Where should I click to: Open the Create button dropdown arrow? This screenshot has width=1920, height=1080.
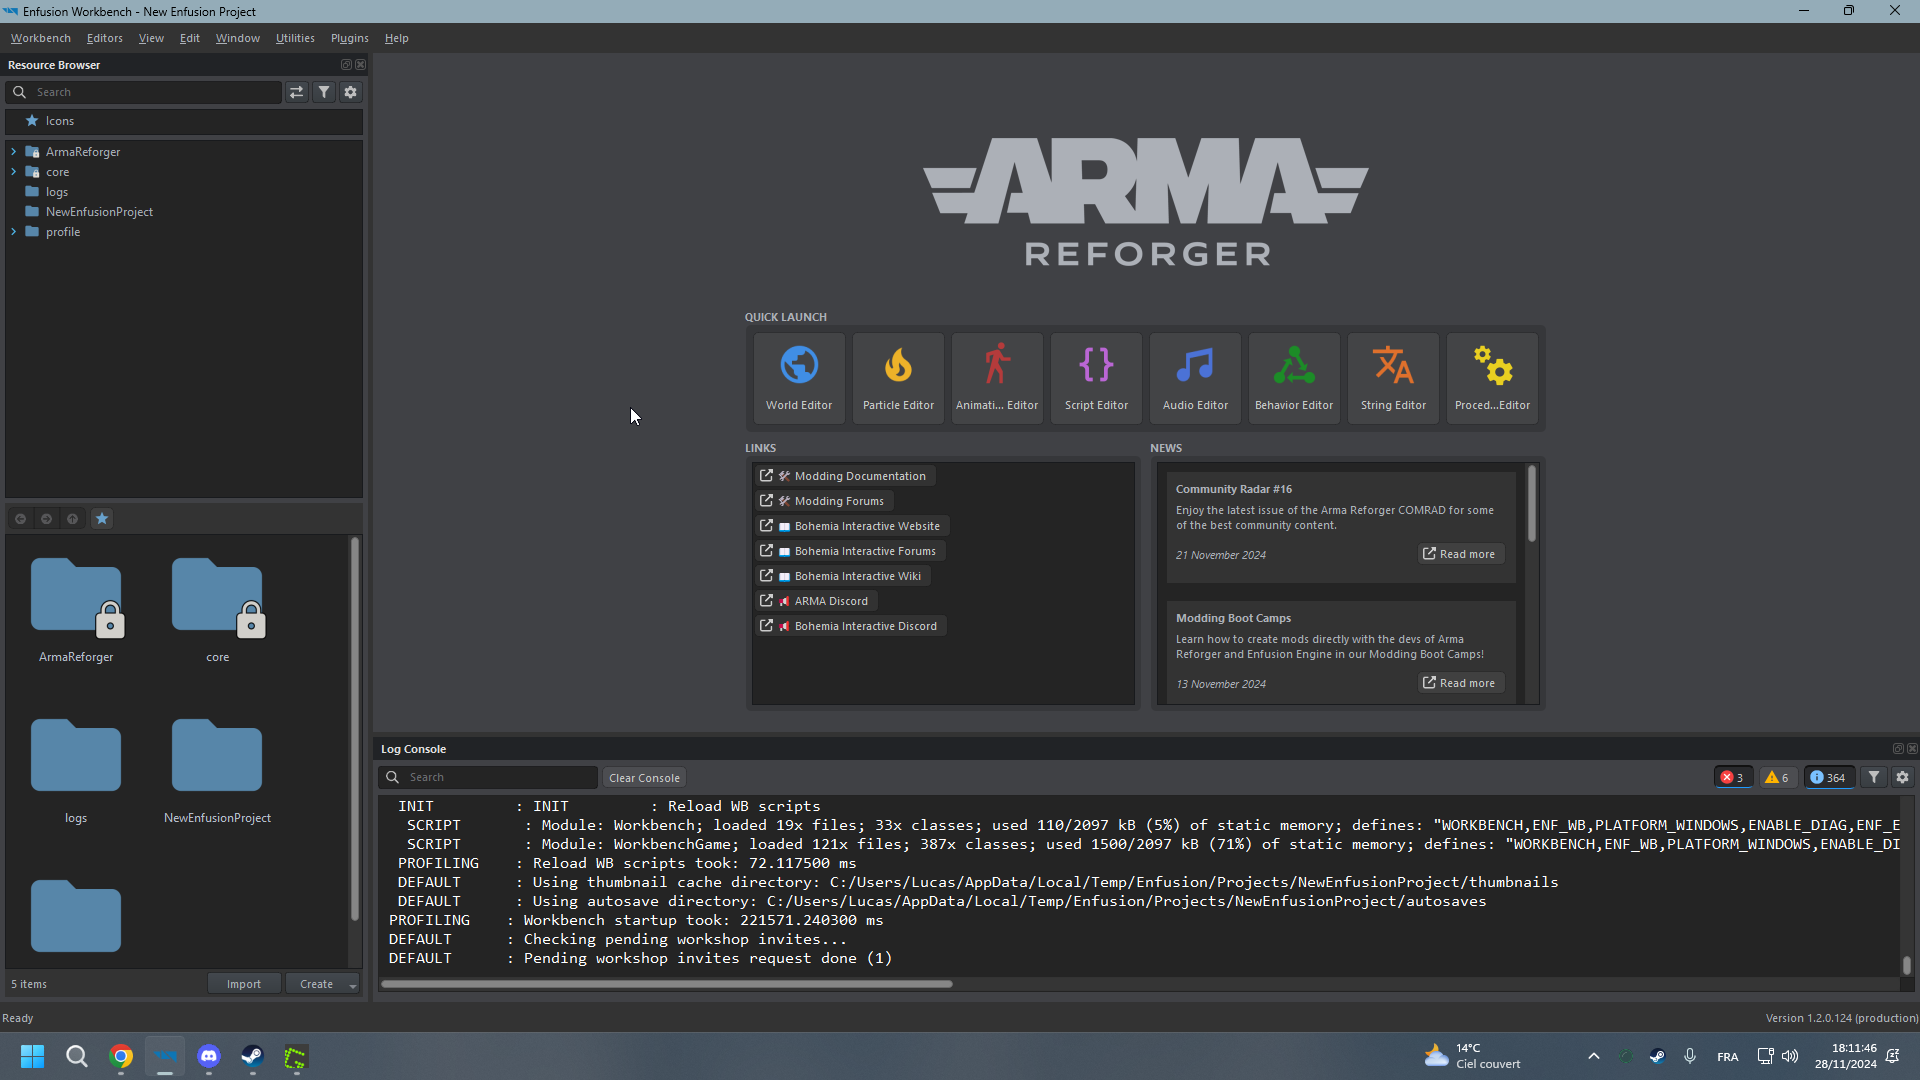coord(353,985)
